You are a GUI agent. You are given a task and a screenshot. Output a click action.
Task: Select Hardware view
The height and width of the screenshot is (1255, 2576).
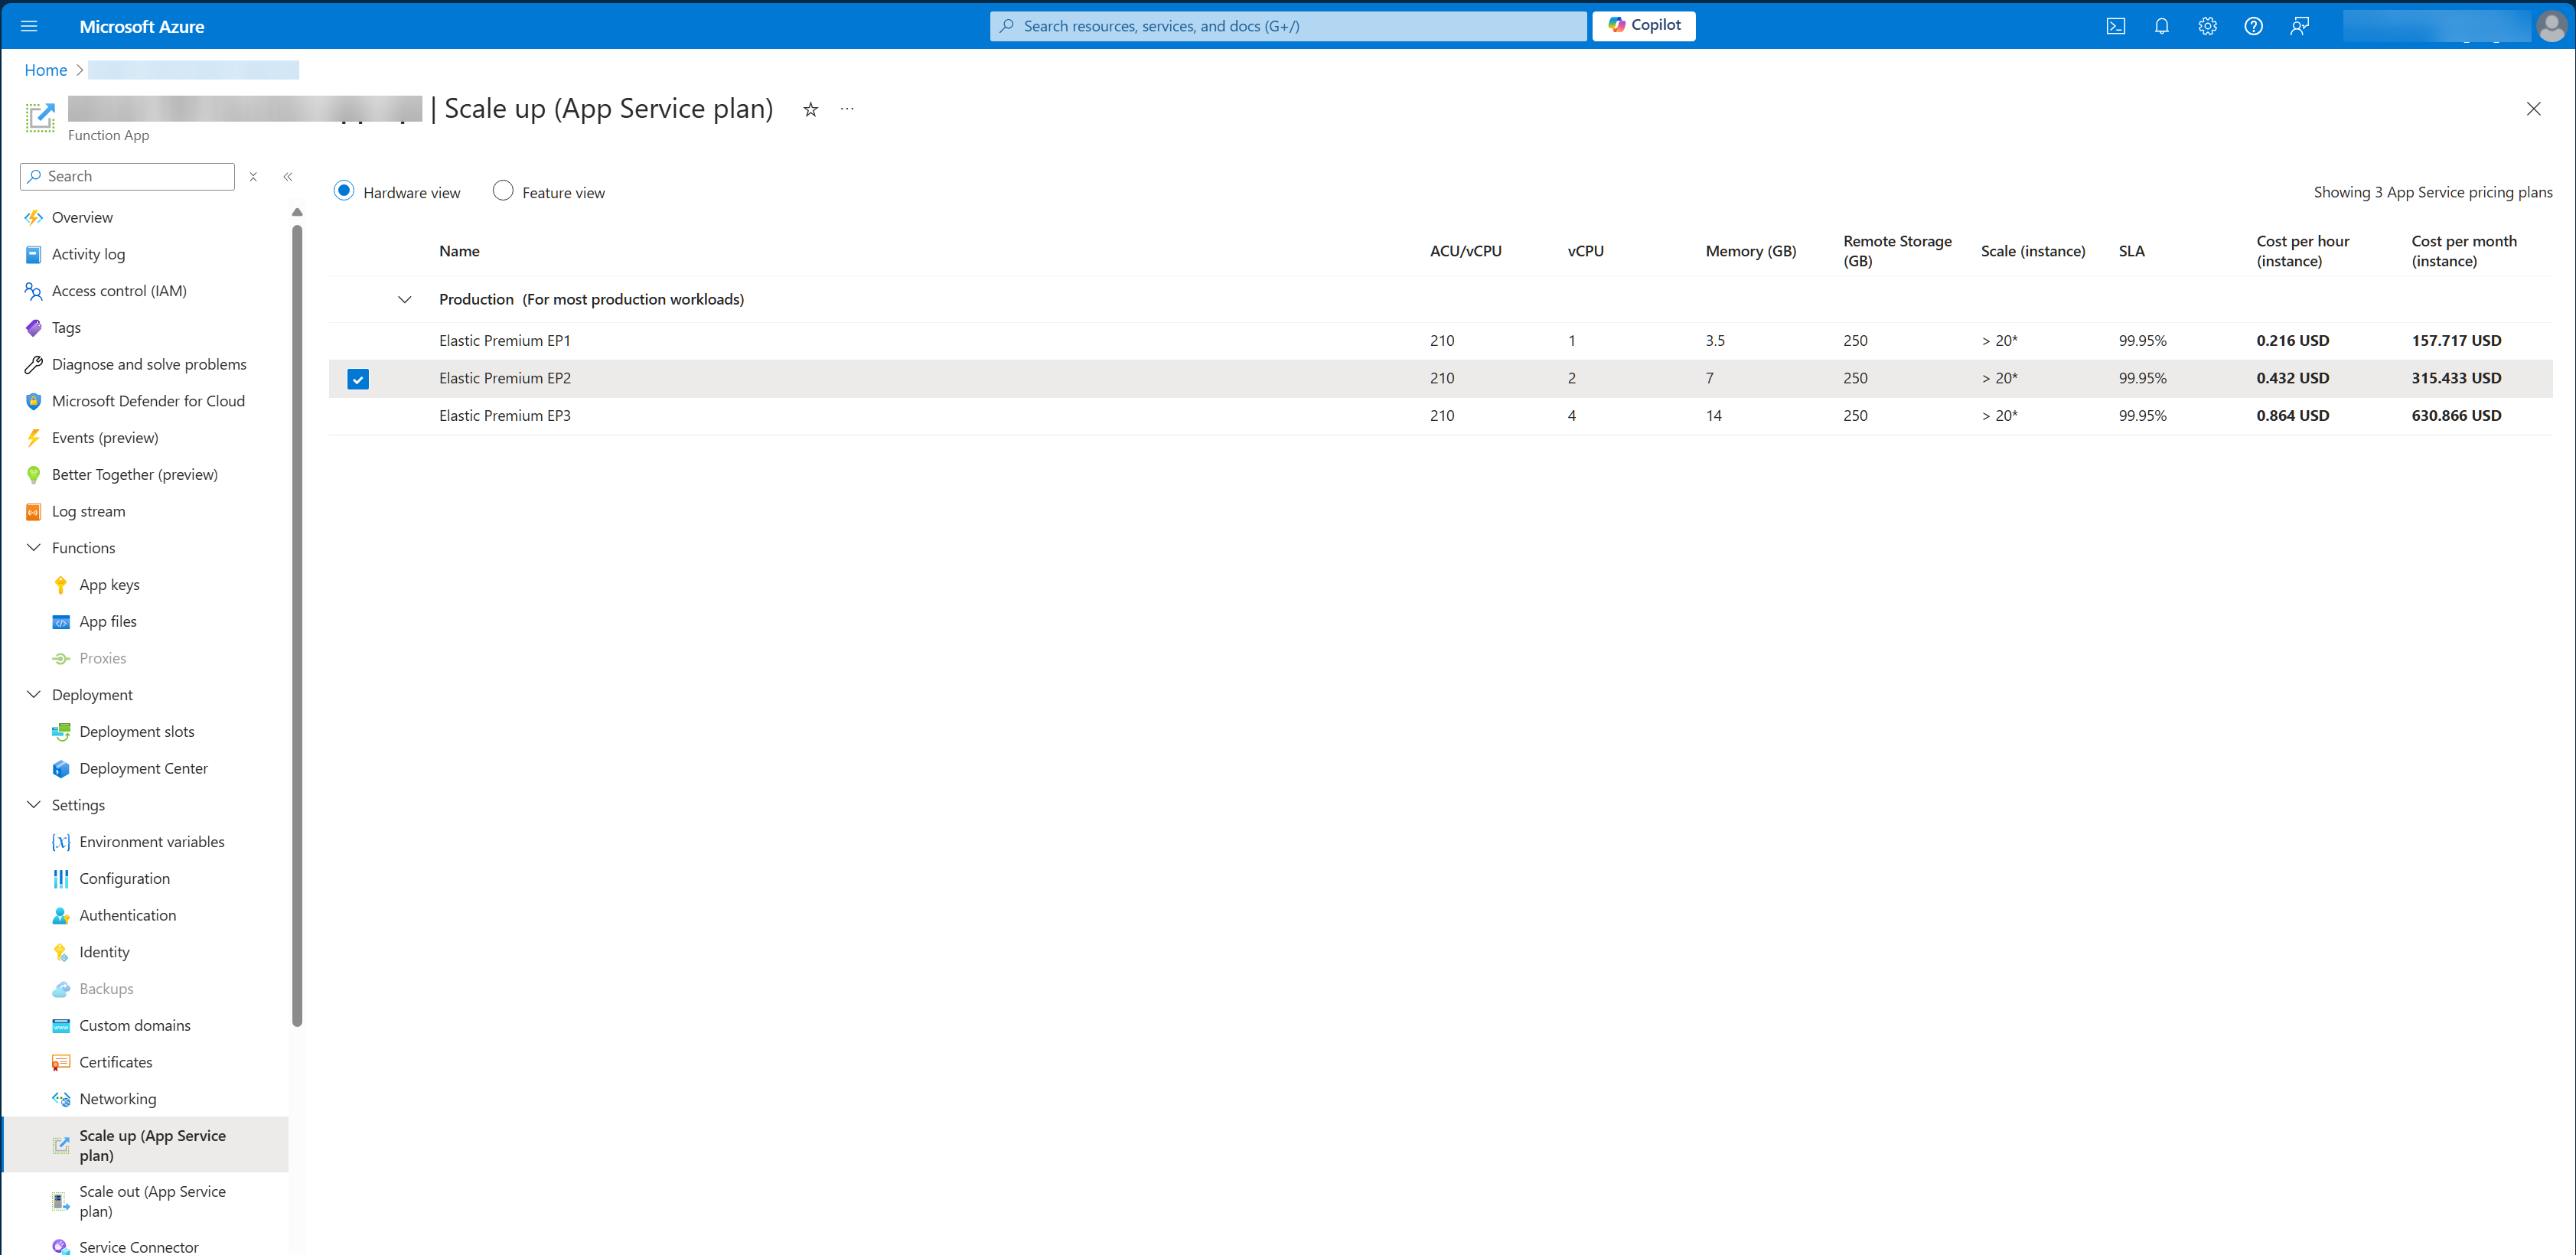(344, 190)
